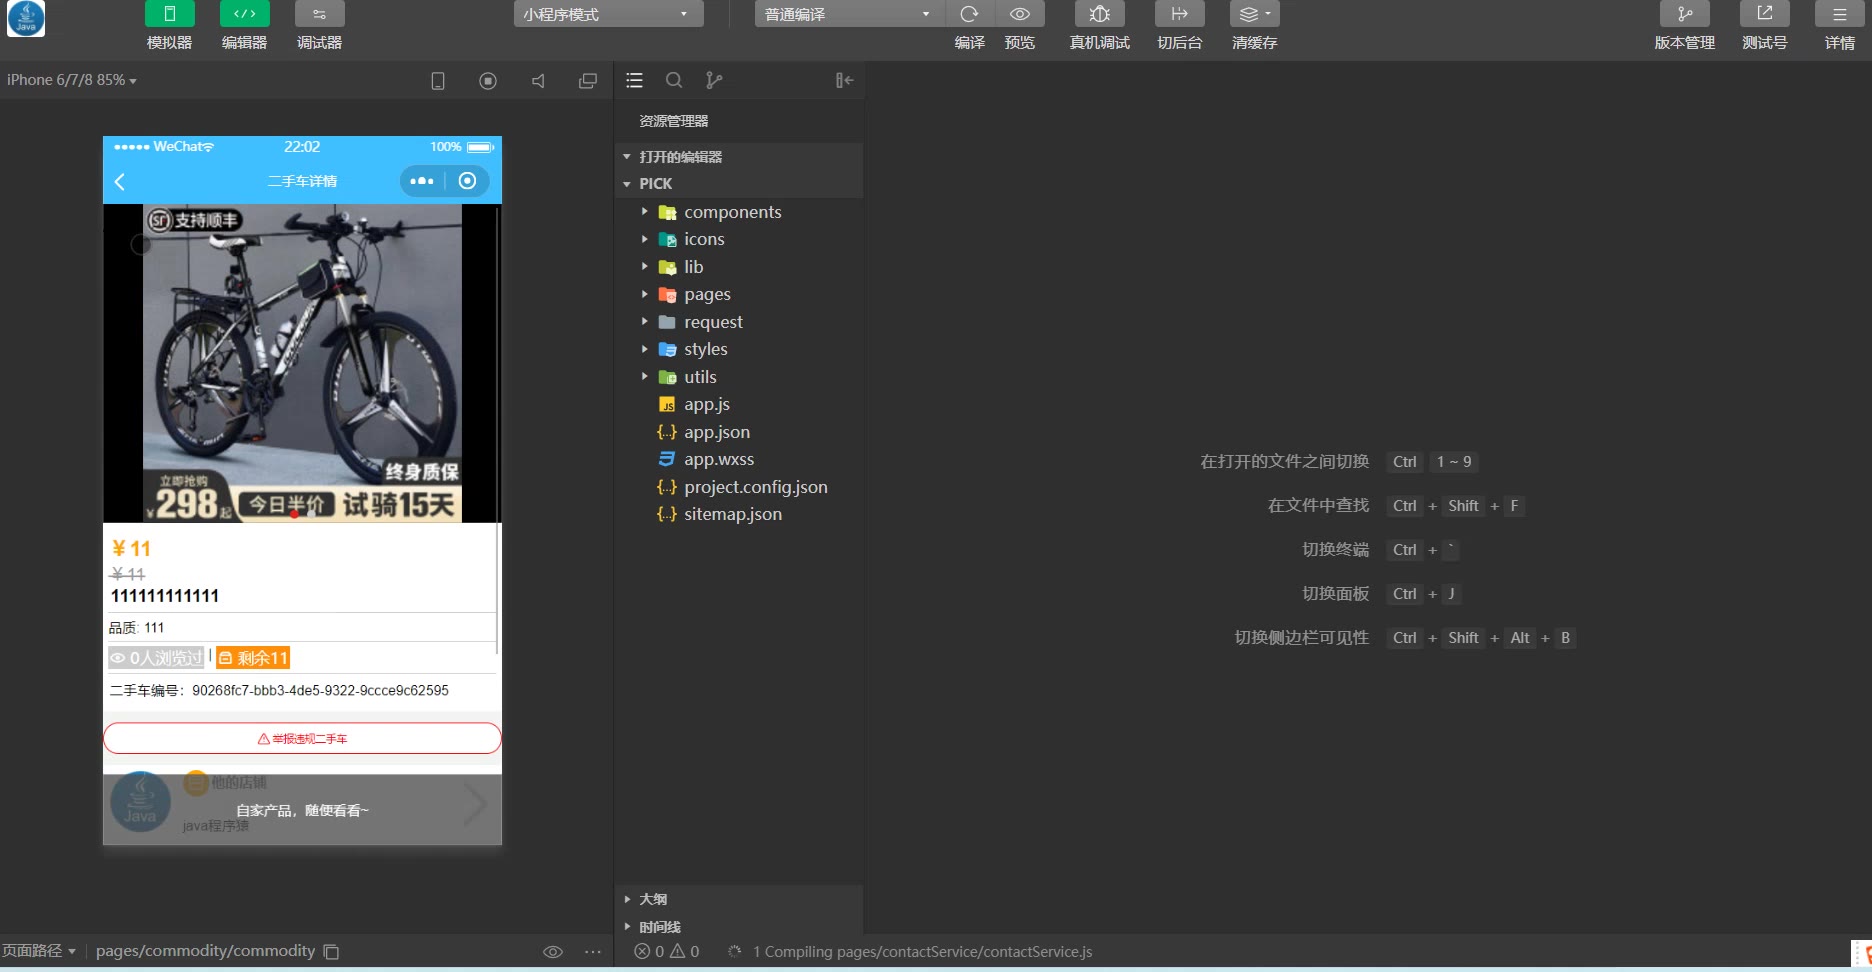Click the errors count indicator

[x=649, y=952]
